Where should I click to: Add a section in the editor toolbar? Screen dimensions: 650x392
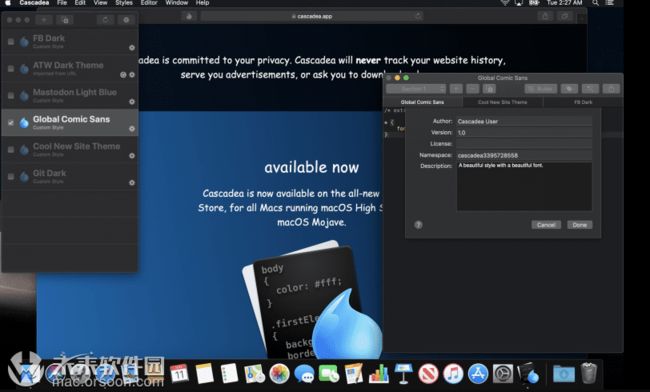[456, 89]
